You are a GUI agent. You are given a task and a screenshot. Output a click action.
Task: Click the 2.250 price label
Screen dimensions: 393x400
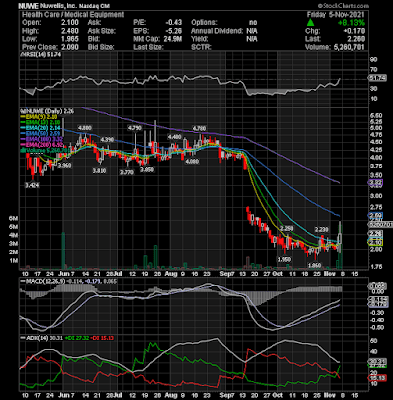coord(286,228)
